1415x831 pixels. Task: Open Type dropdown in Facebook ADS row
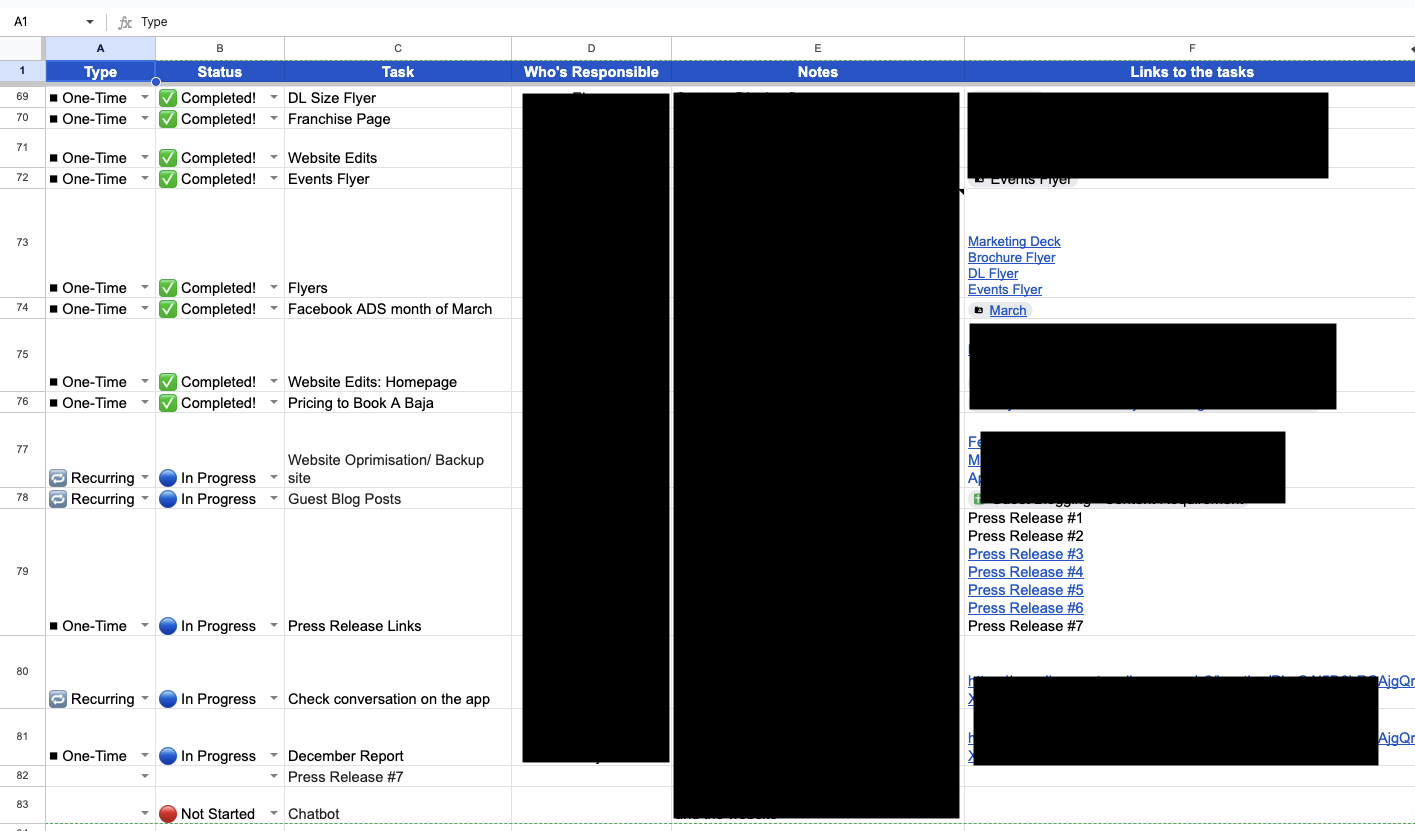click(145, 309)
